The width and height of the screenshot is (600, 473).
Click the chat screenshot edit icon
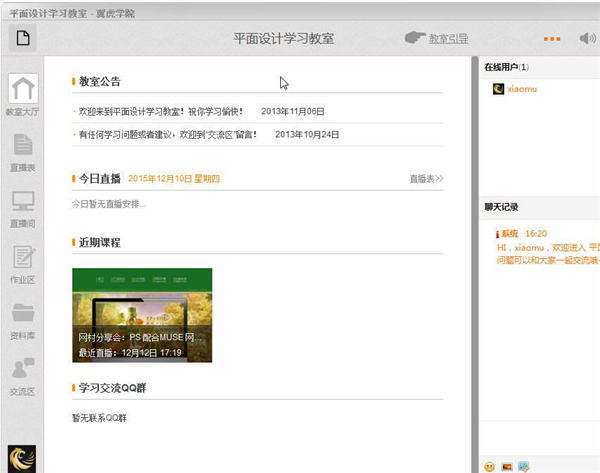pyautogui.click(x=523, y=466)
